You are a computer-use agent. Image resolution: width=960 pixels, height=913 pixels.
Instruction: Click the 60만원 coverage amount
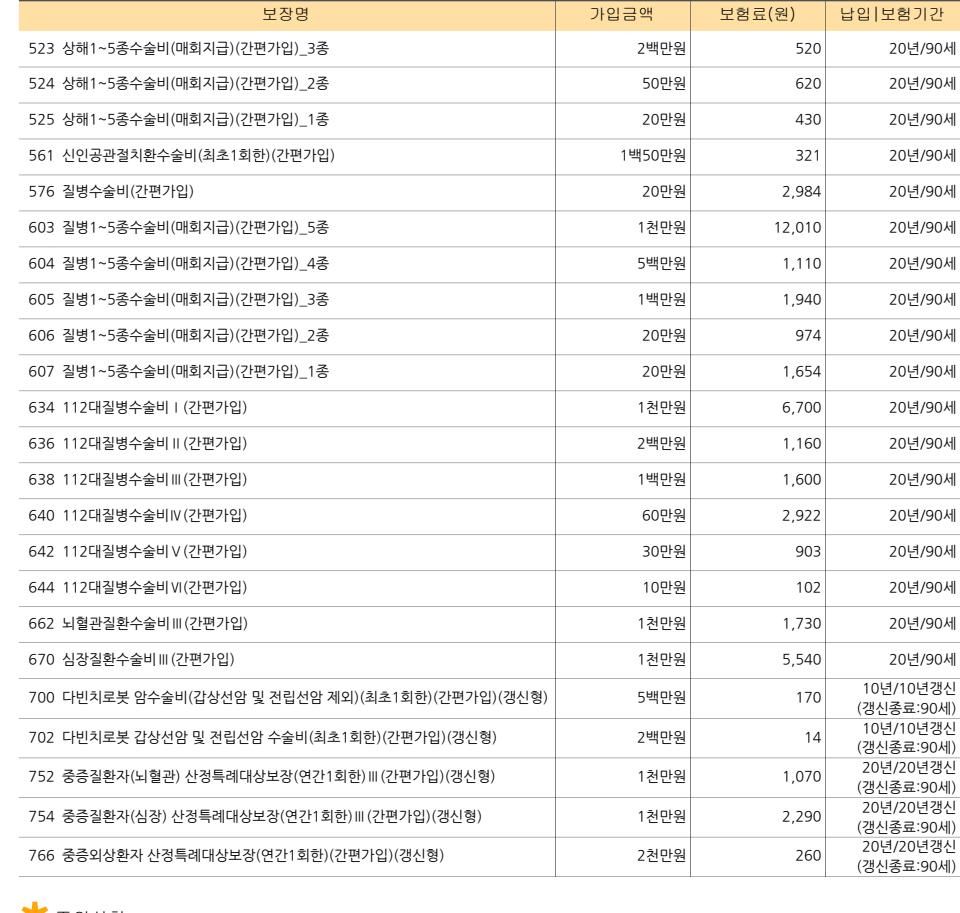(x=664, y=516)
